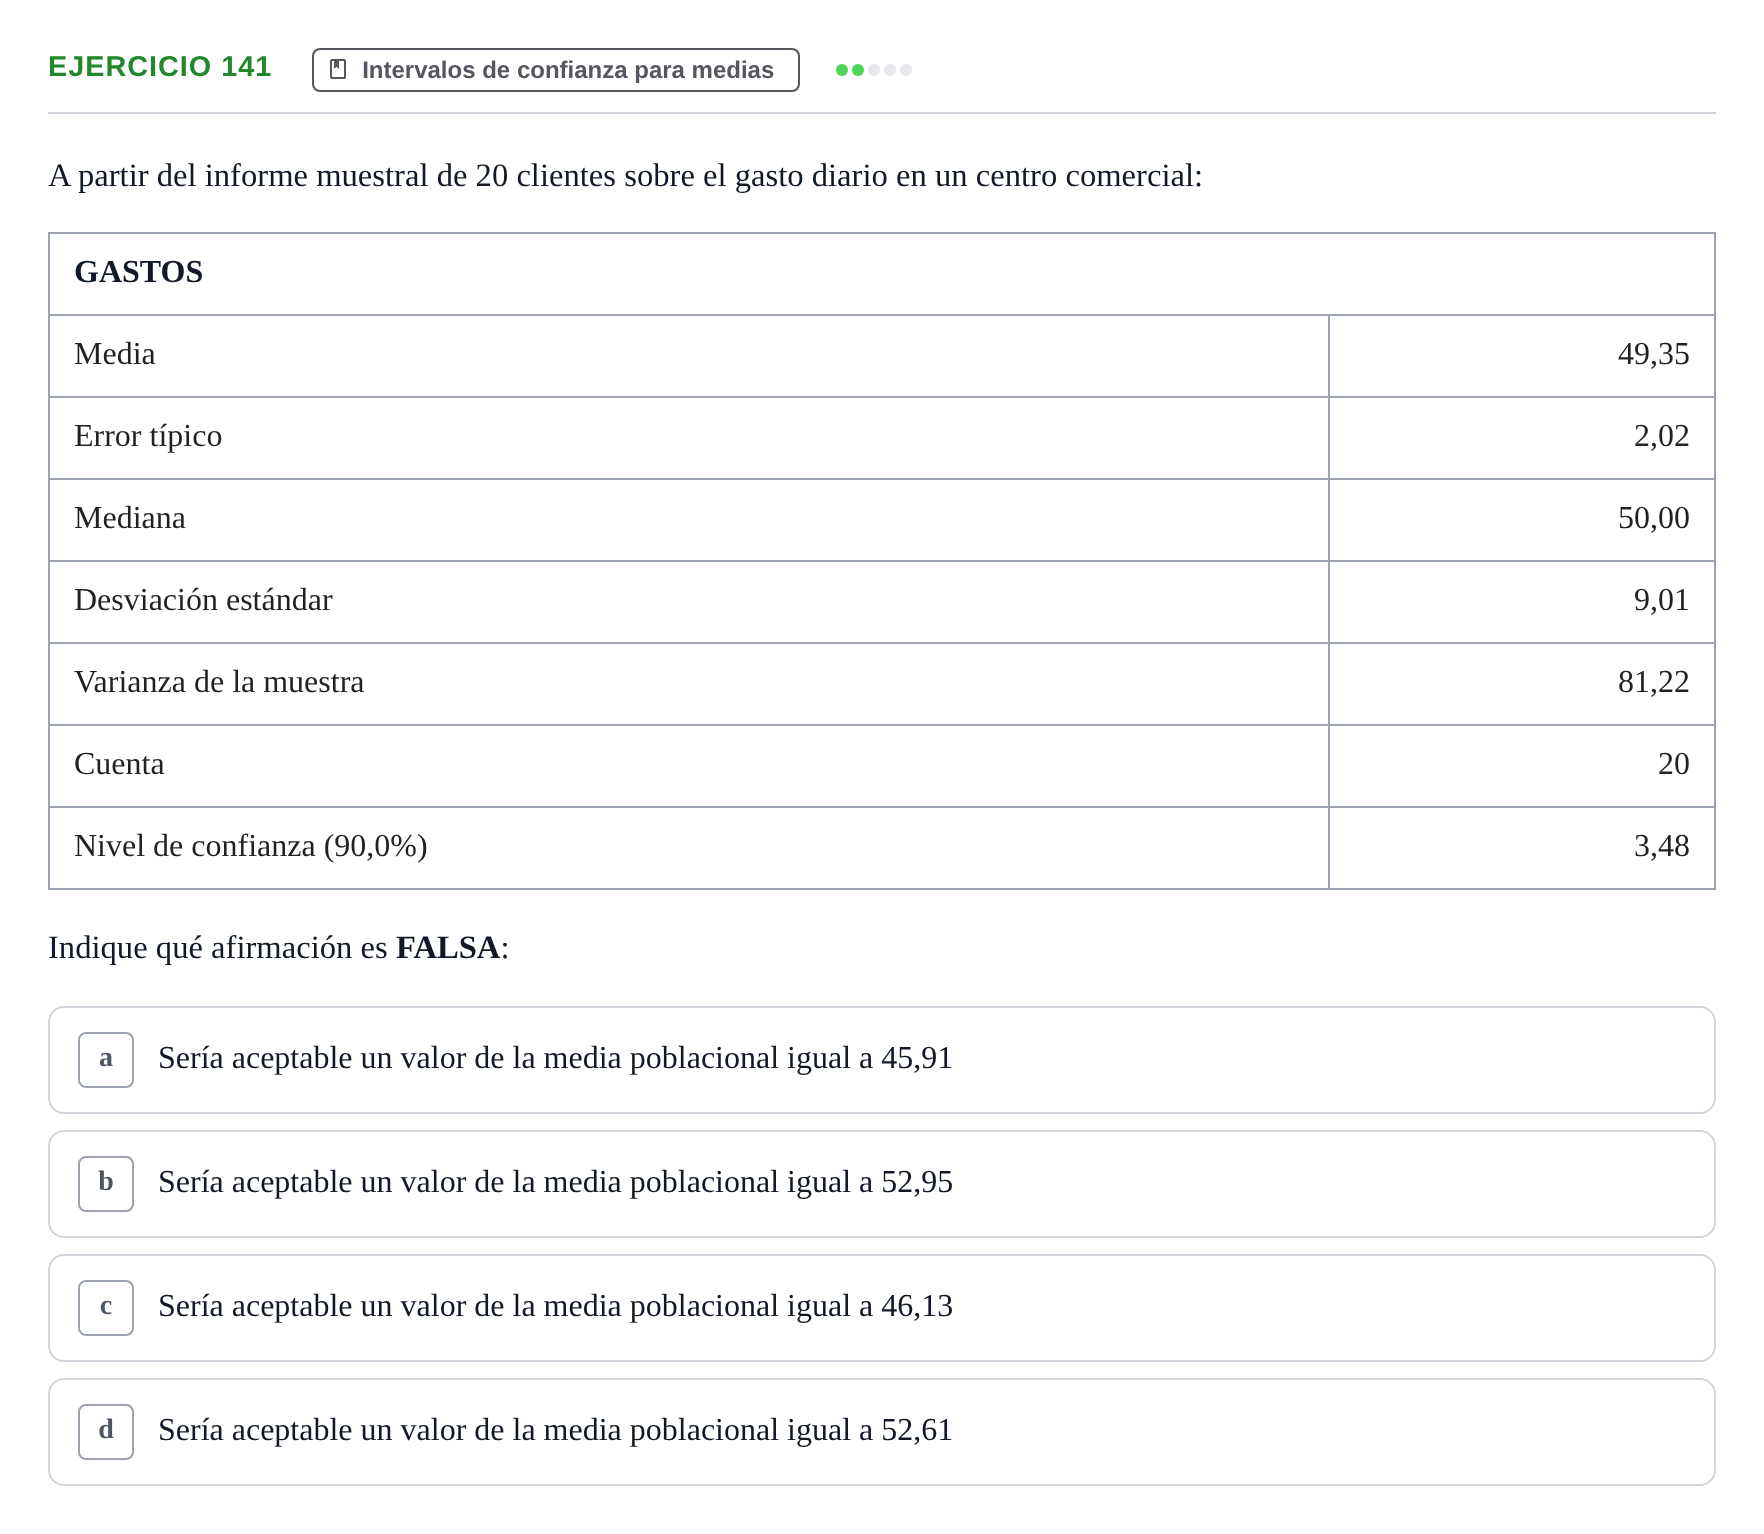The image size is (1764, 1534).
Task: Click the letter 'b' option badge
Action: click(106, 1184)
